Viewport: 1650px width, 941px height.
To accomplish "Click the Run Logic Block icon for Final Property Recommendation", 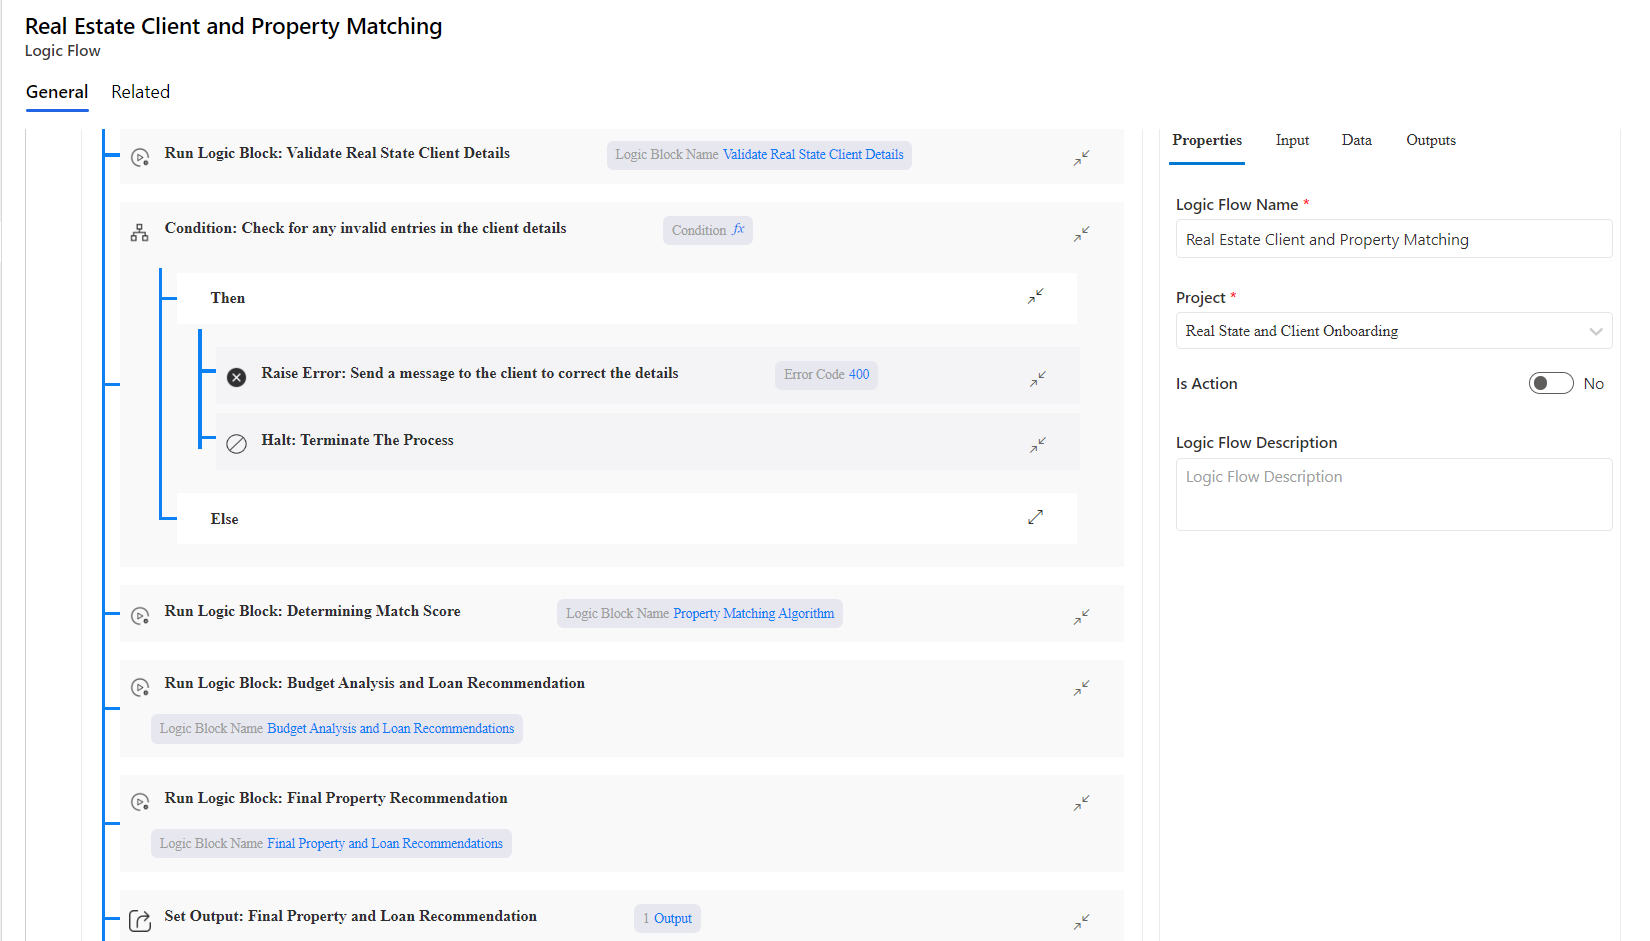I will pyautogui.click(x=140, y=802).
